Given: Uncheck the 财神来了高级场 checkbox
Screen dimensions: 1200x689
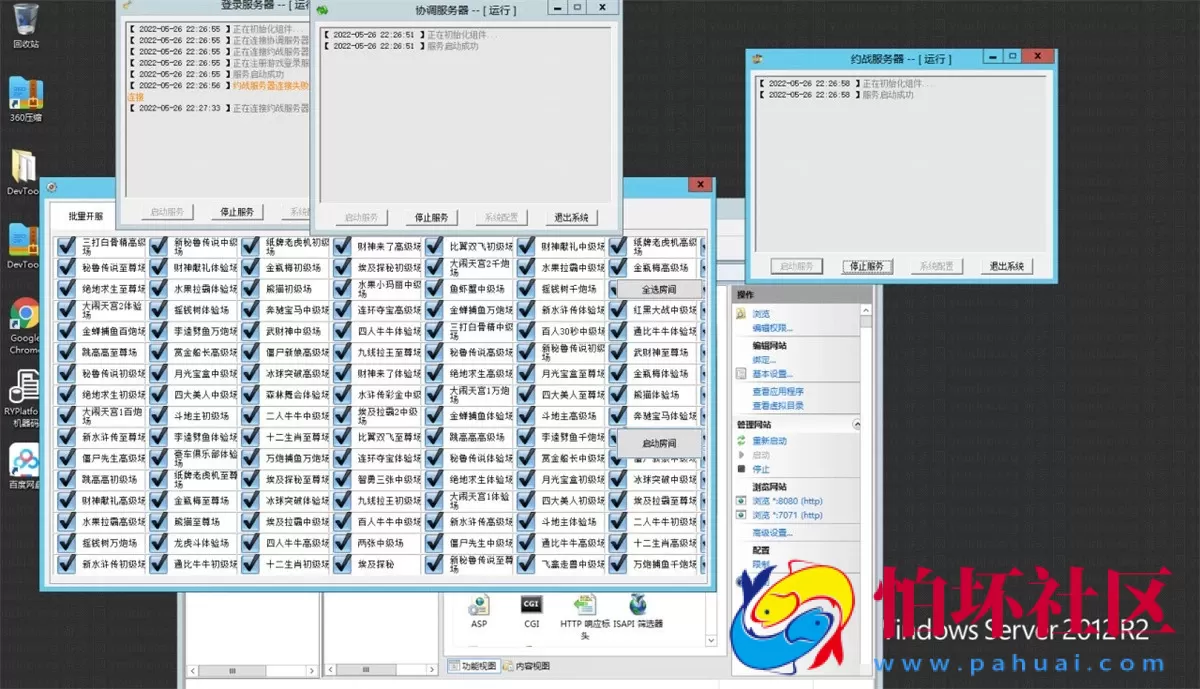Looking at the screenshot, I should [342, 247].
